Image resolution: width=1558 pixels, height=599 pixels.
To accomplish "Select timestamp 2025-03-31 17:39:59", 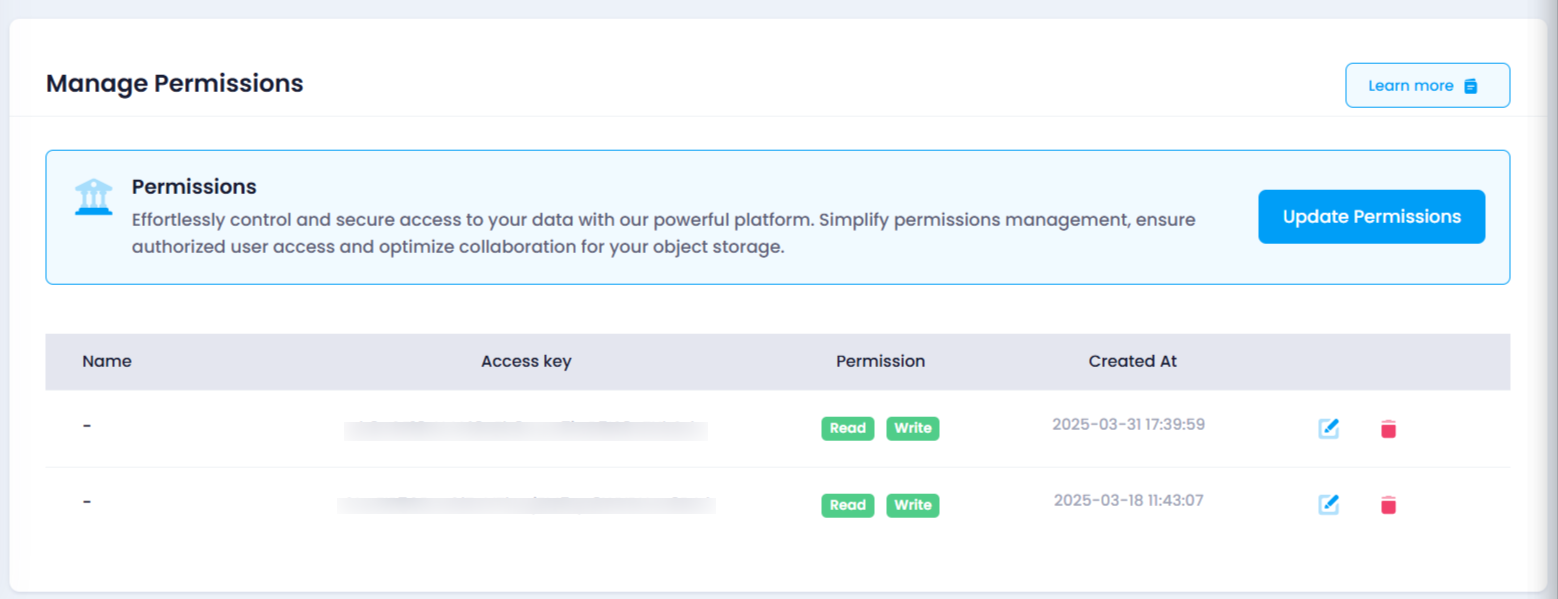I will coord(1128,424).
